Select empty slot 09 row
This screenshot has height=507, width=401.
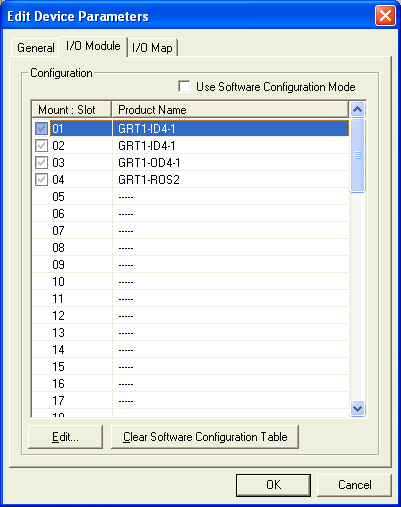191,265
